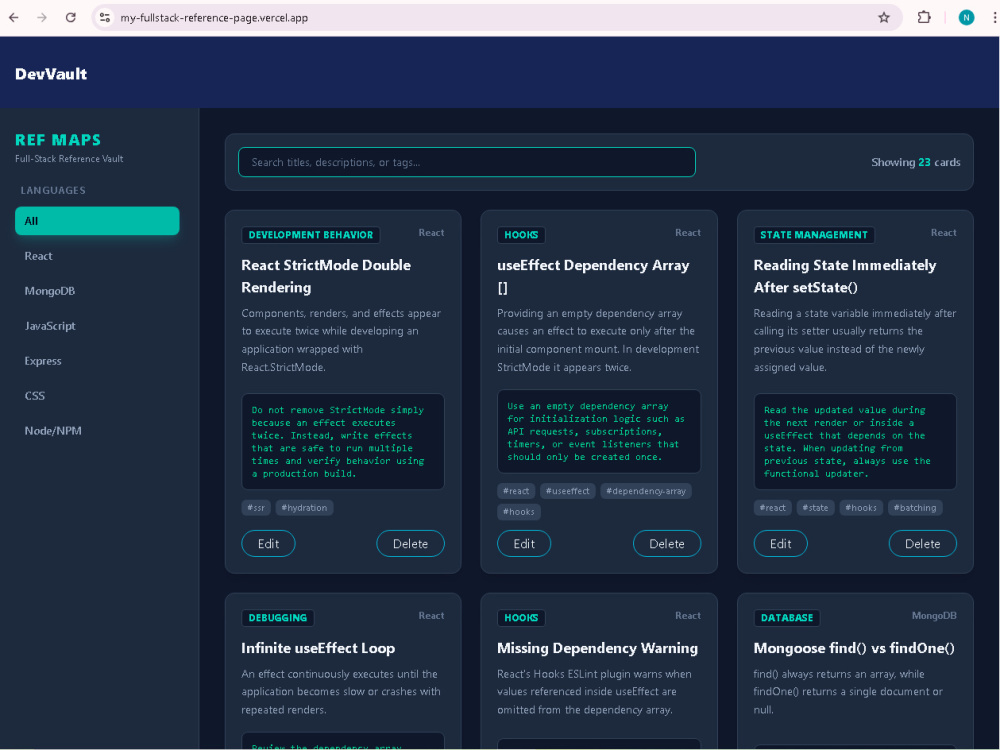Edit the Reading State Immediately card
The width and height of the screenshot is (1000, 750).
click(x=781, y=544)
